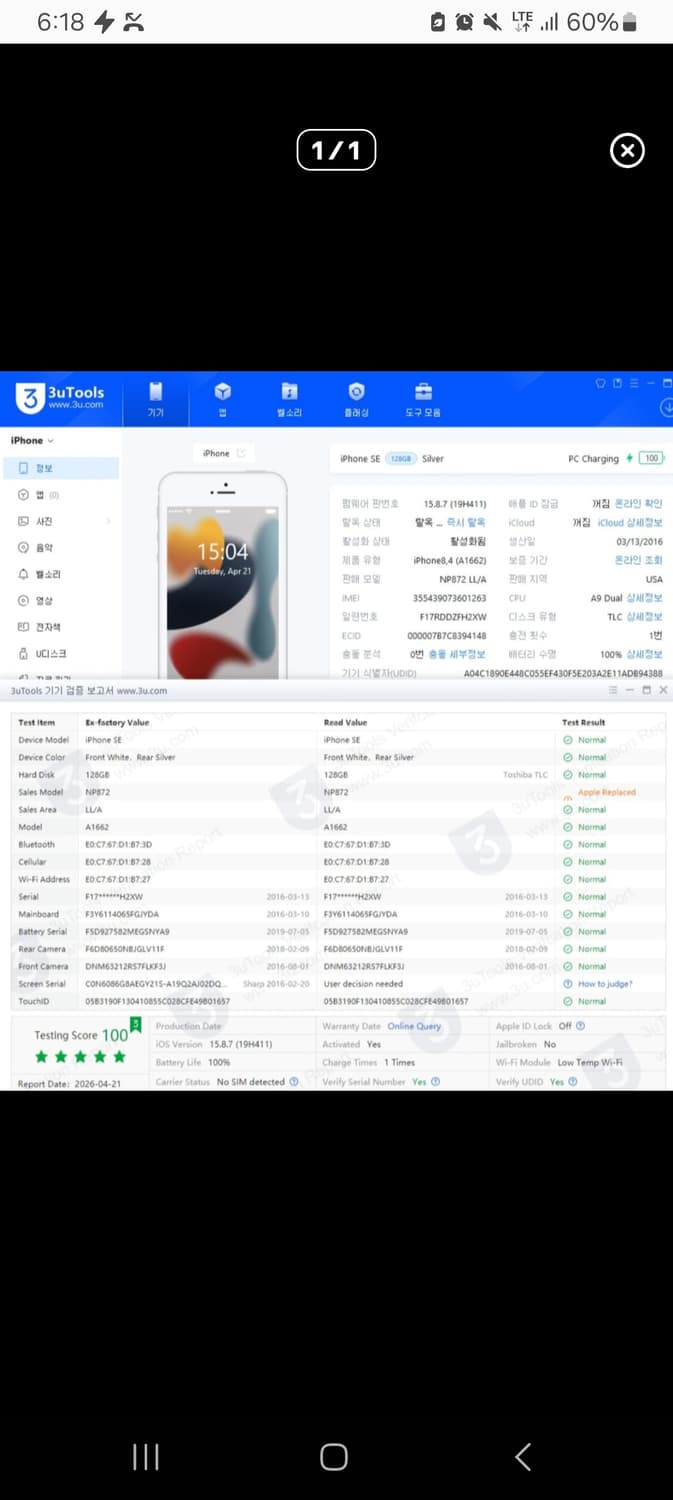Click Battery Serial F5D927582MEGSNYA9 ex-factory value
Screen dimensions: 673x1500
(x=128, y=932)
